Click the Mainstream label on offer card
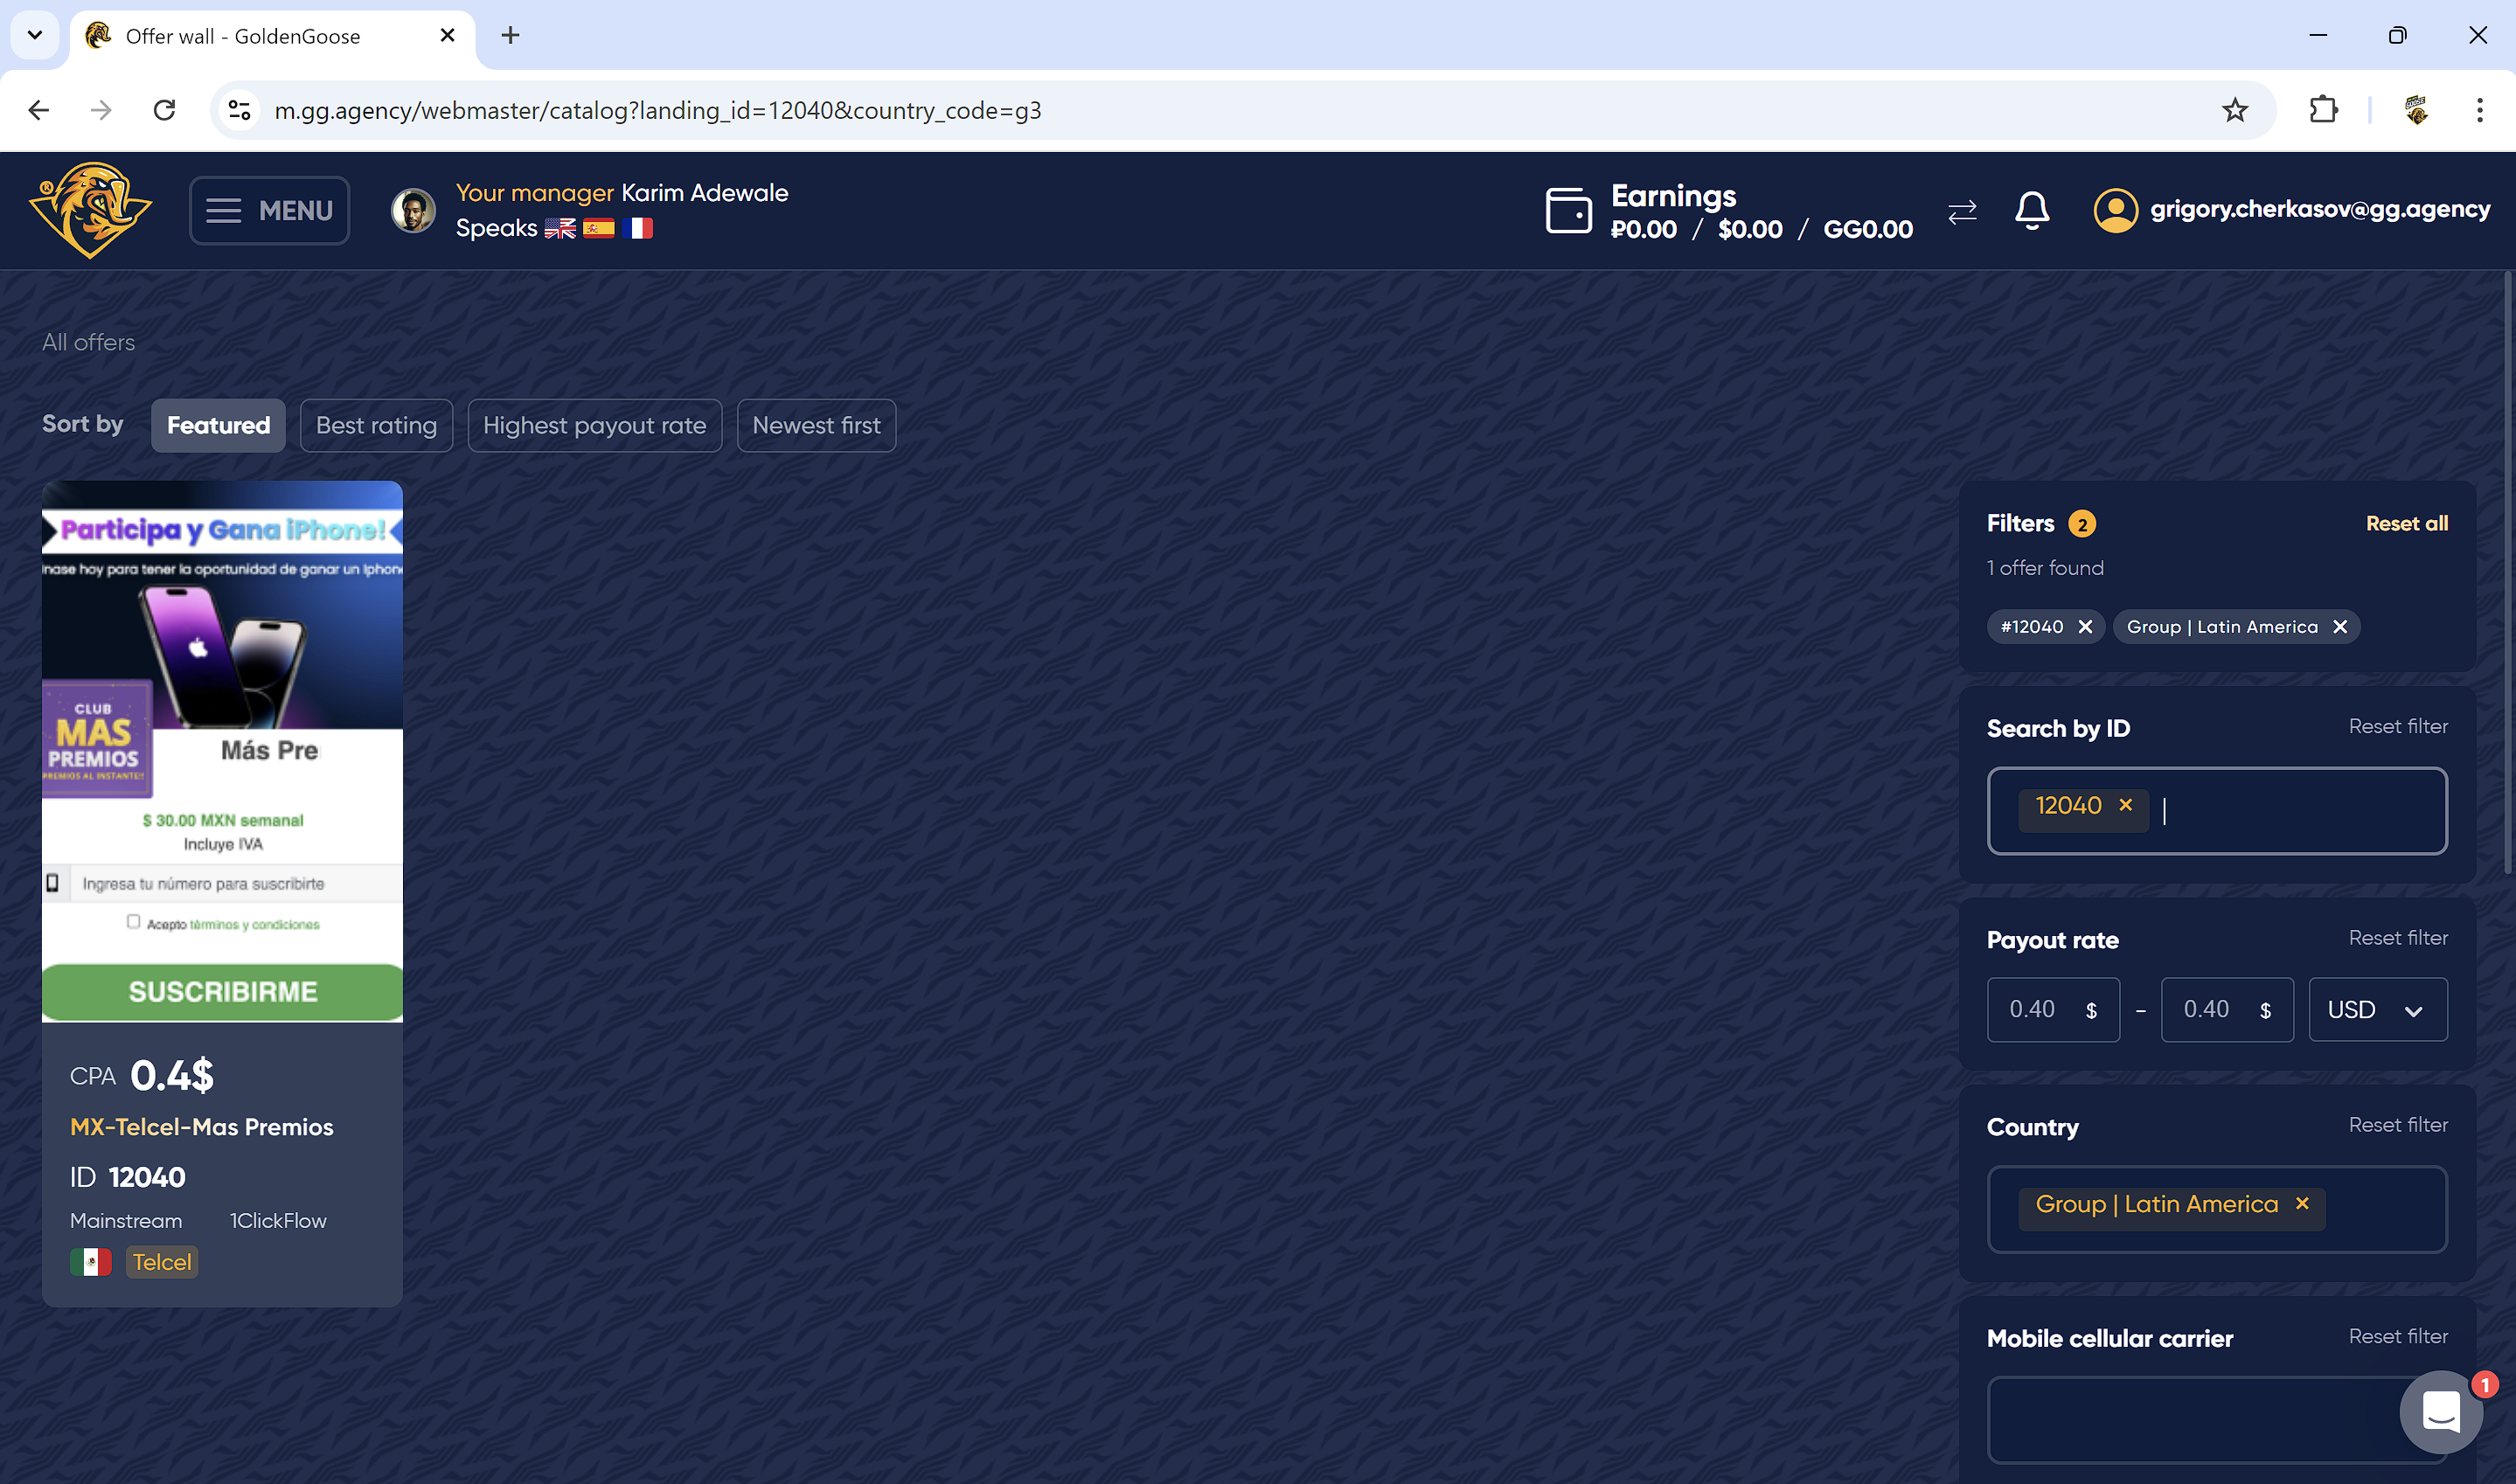 pos(126,1220)
